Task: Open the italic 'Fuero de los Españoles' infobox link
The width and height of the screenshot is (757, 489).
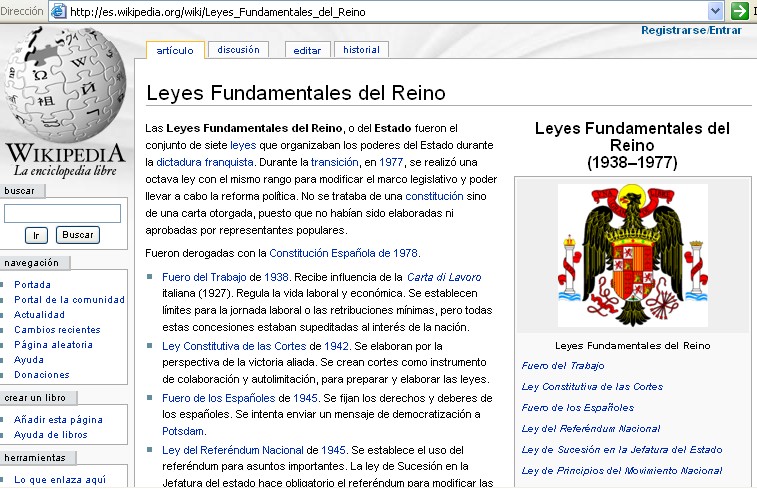Action: 578,407
